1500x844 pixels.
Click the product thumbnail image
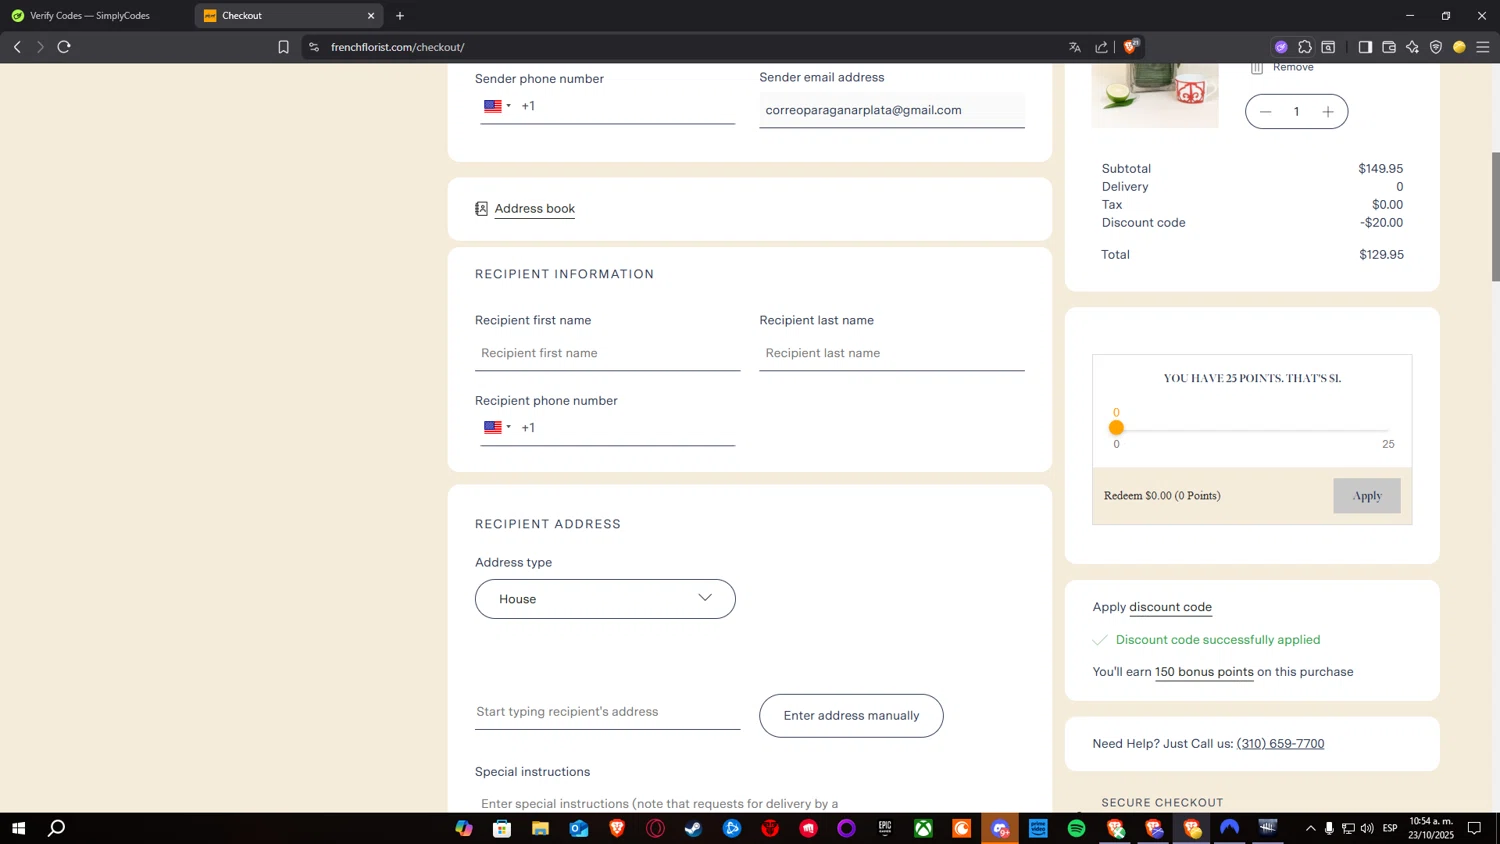tap(1155, 95)
